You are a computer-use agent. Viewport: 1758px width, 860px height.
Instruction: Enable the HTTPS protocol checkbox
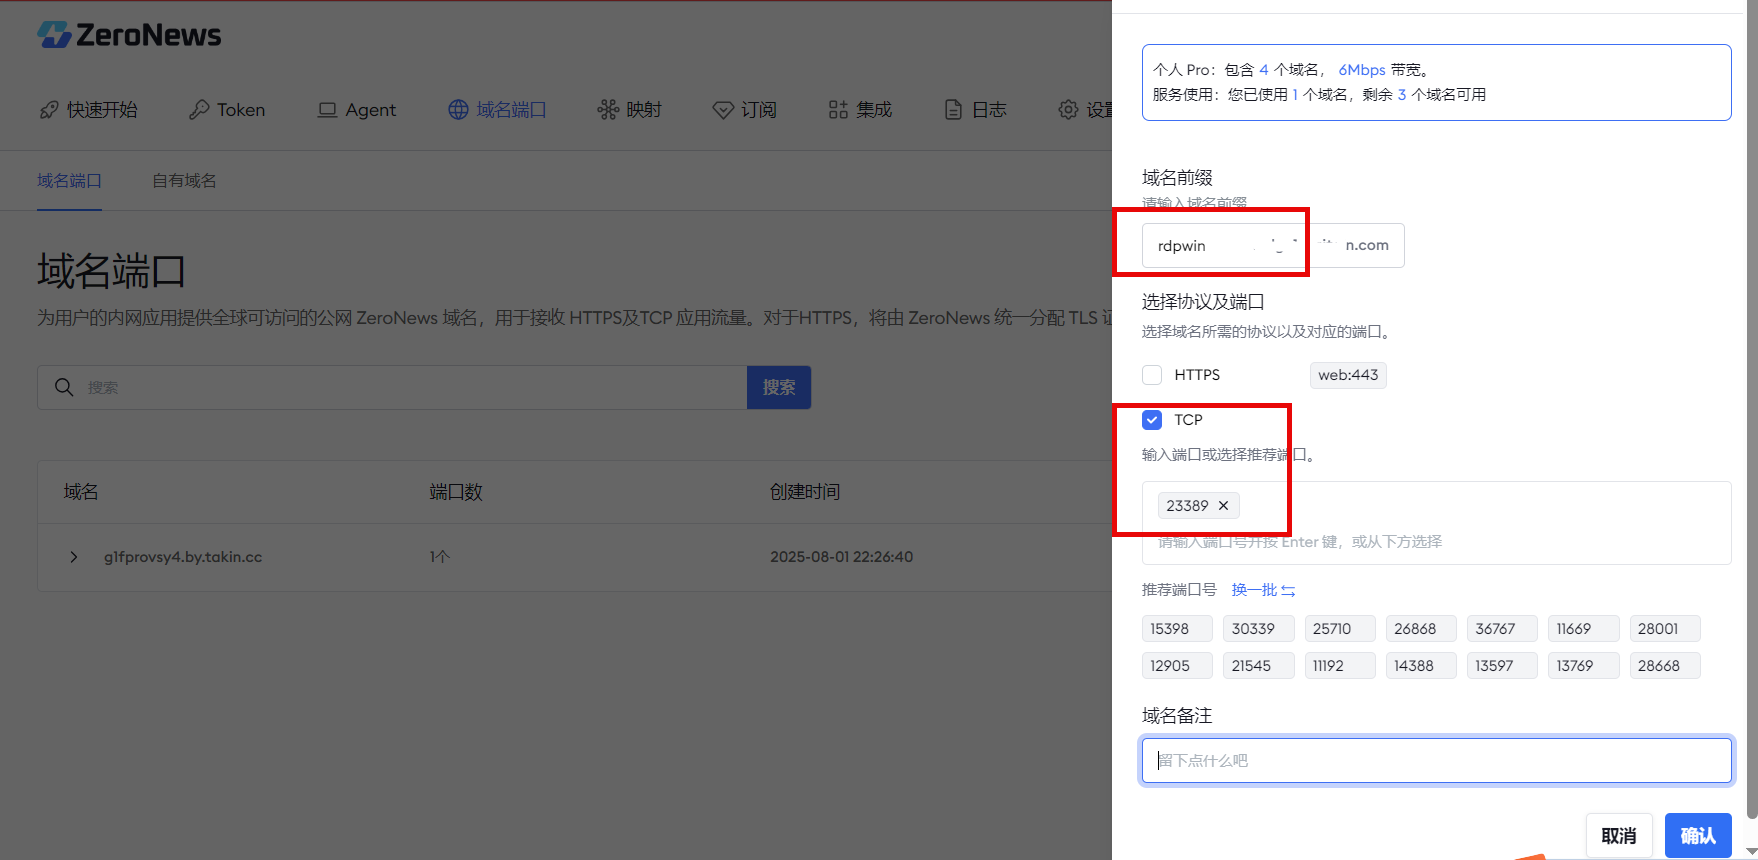[1152, 375]
